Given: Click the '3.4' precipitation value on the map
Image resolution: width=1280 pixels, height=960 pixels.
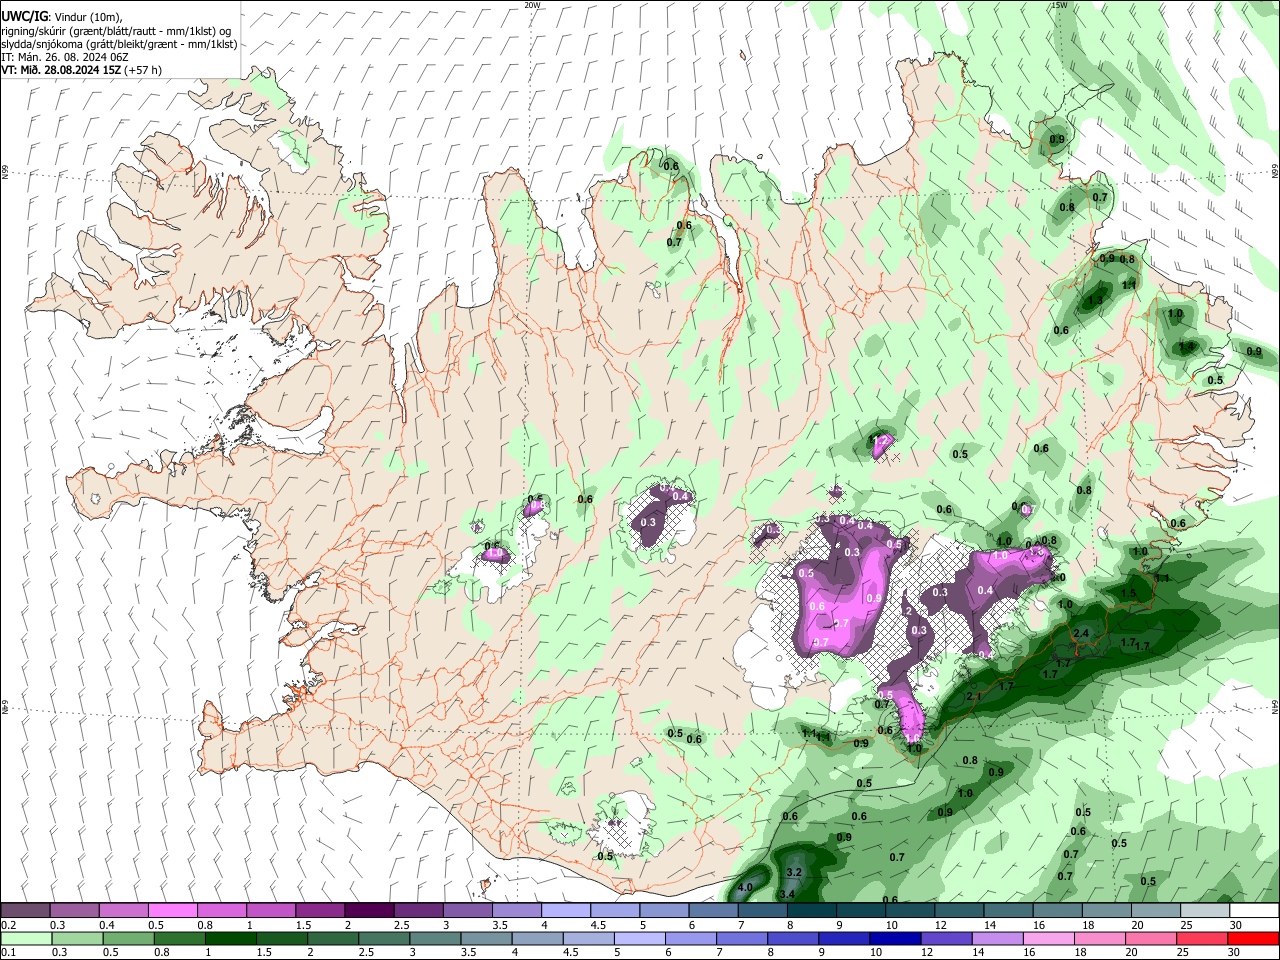Looking at the screenshot, I should (x=787, y=894).
